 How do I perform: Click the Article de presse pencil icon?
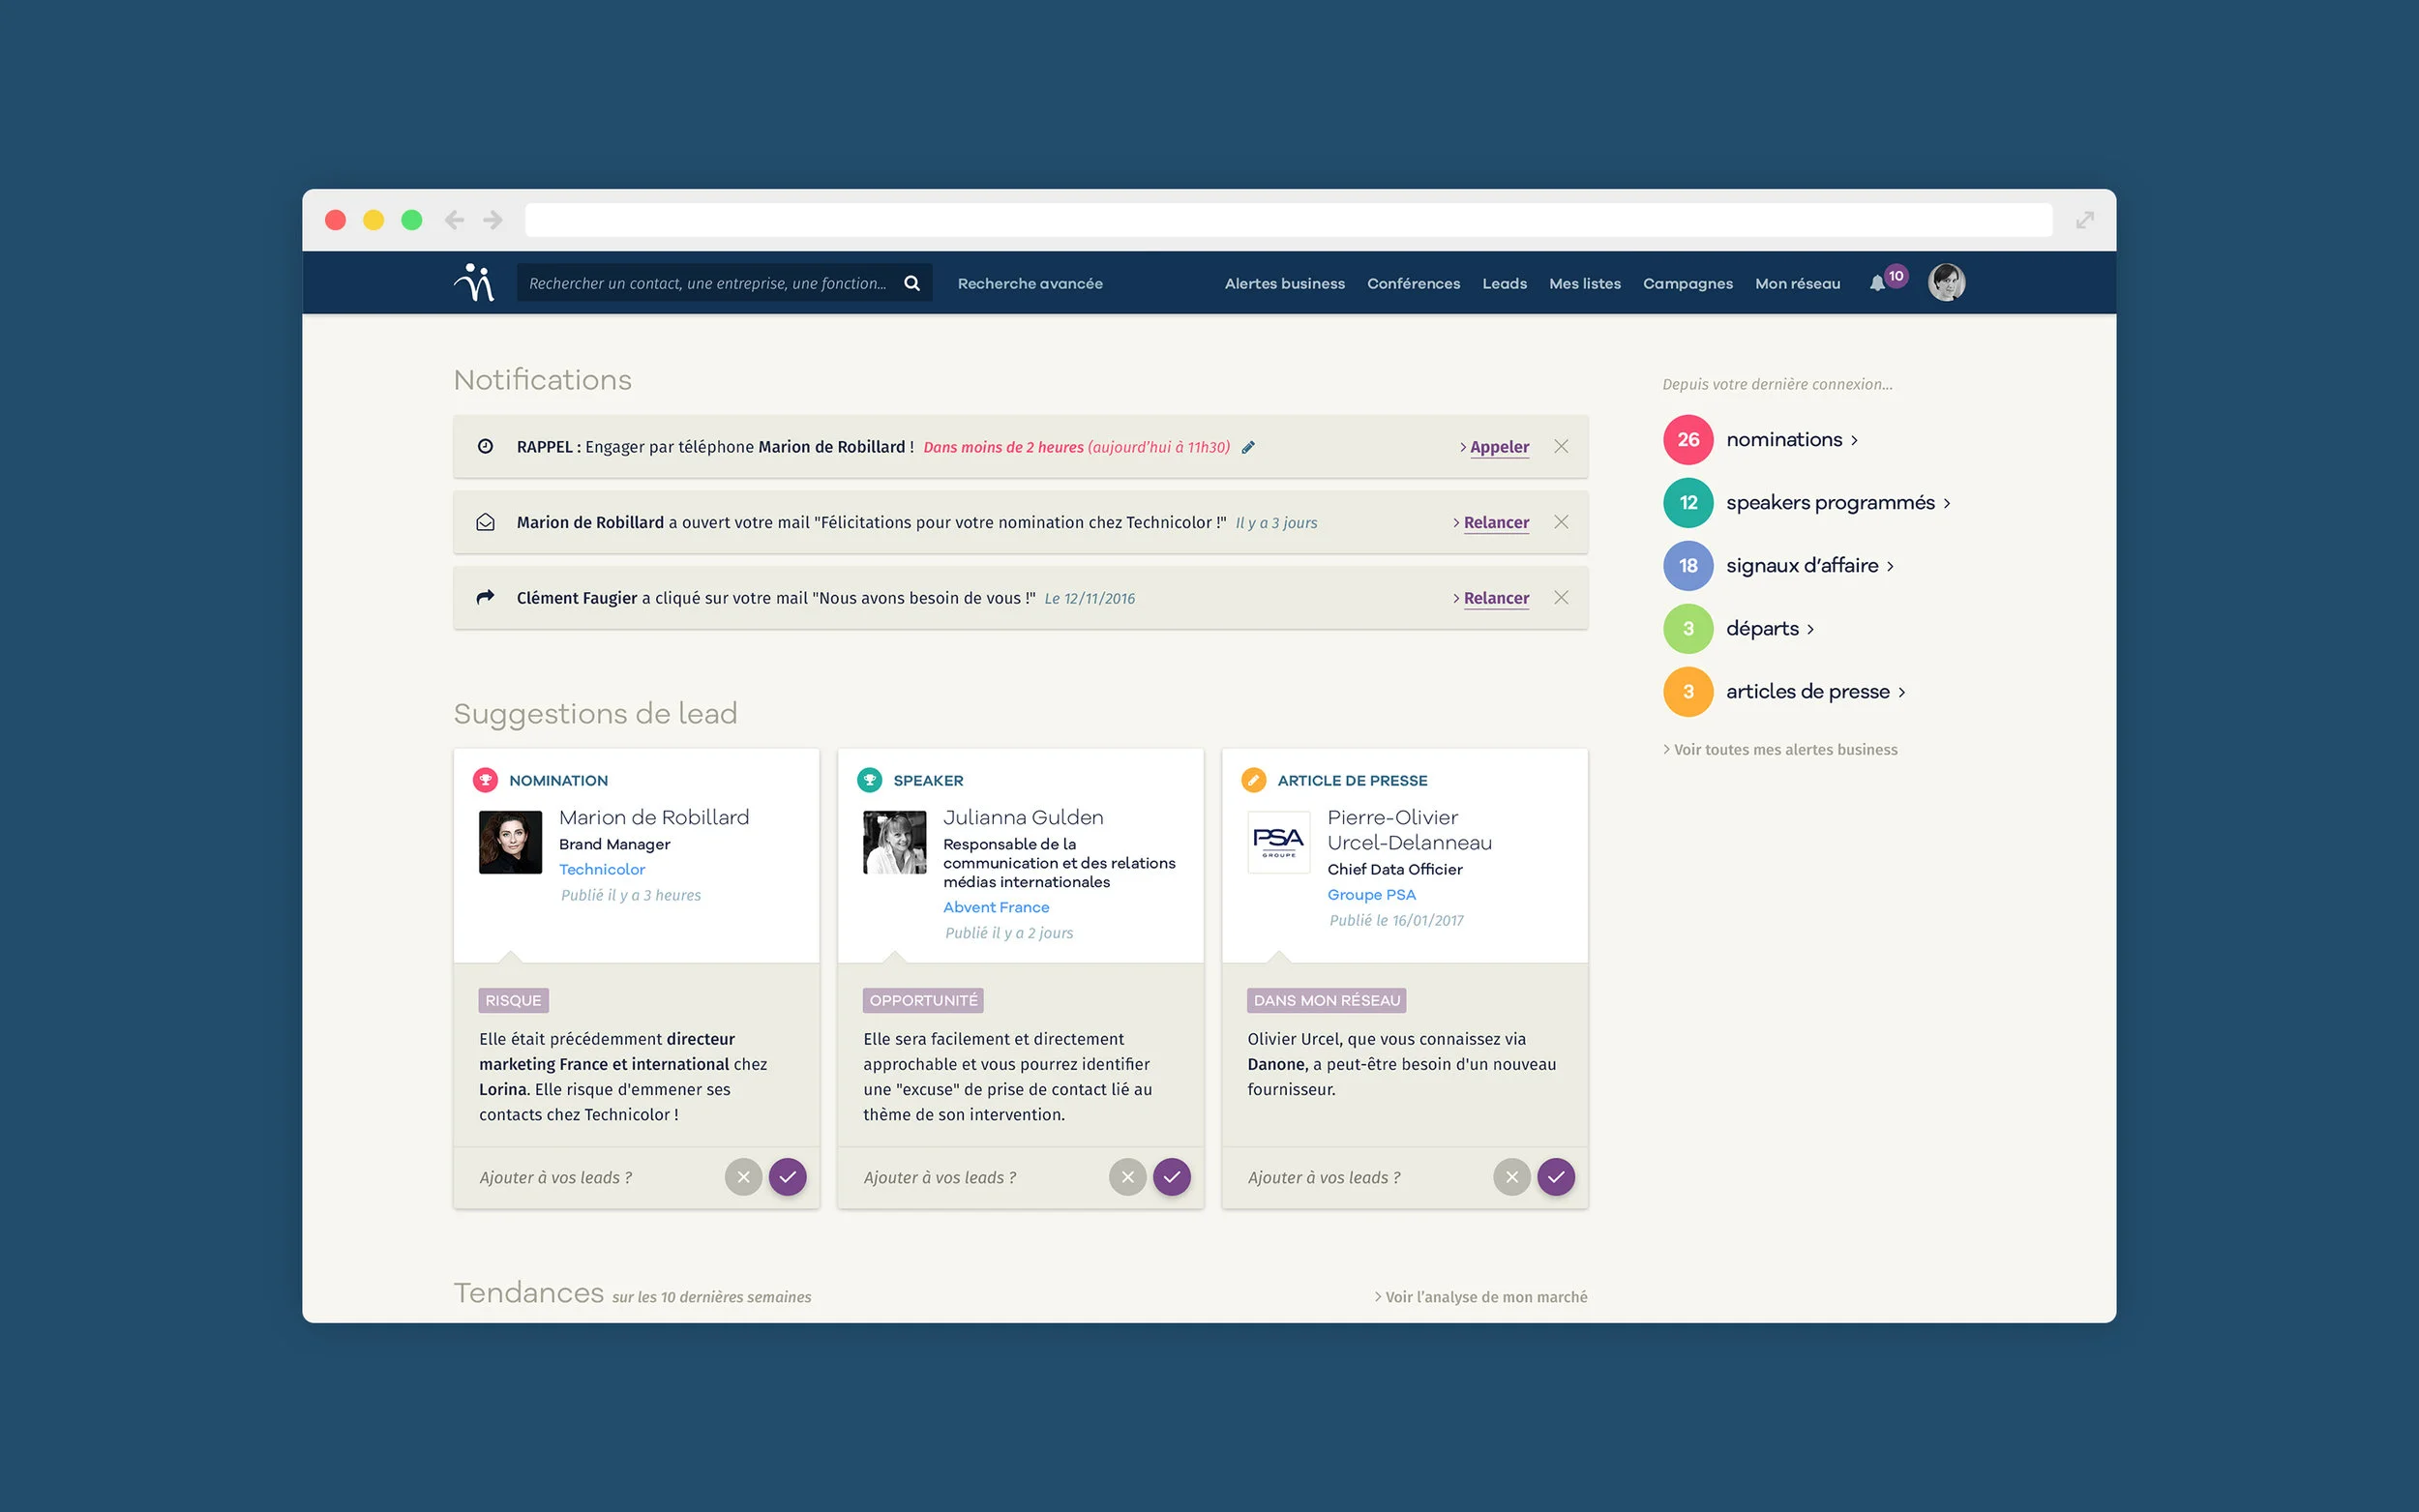(1253, 780)
